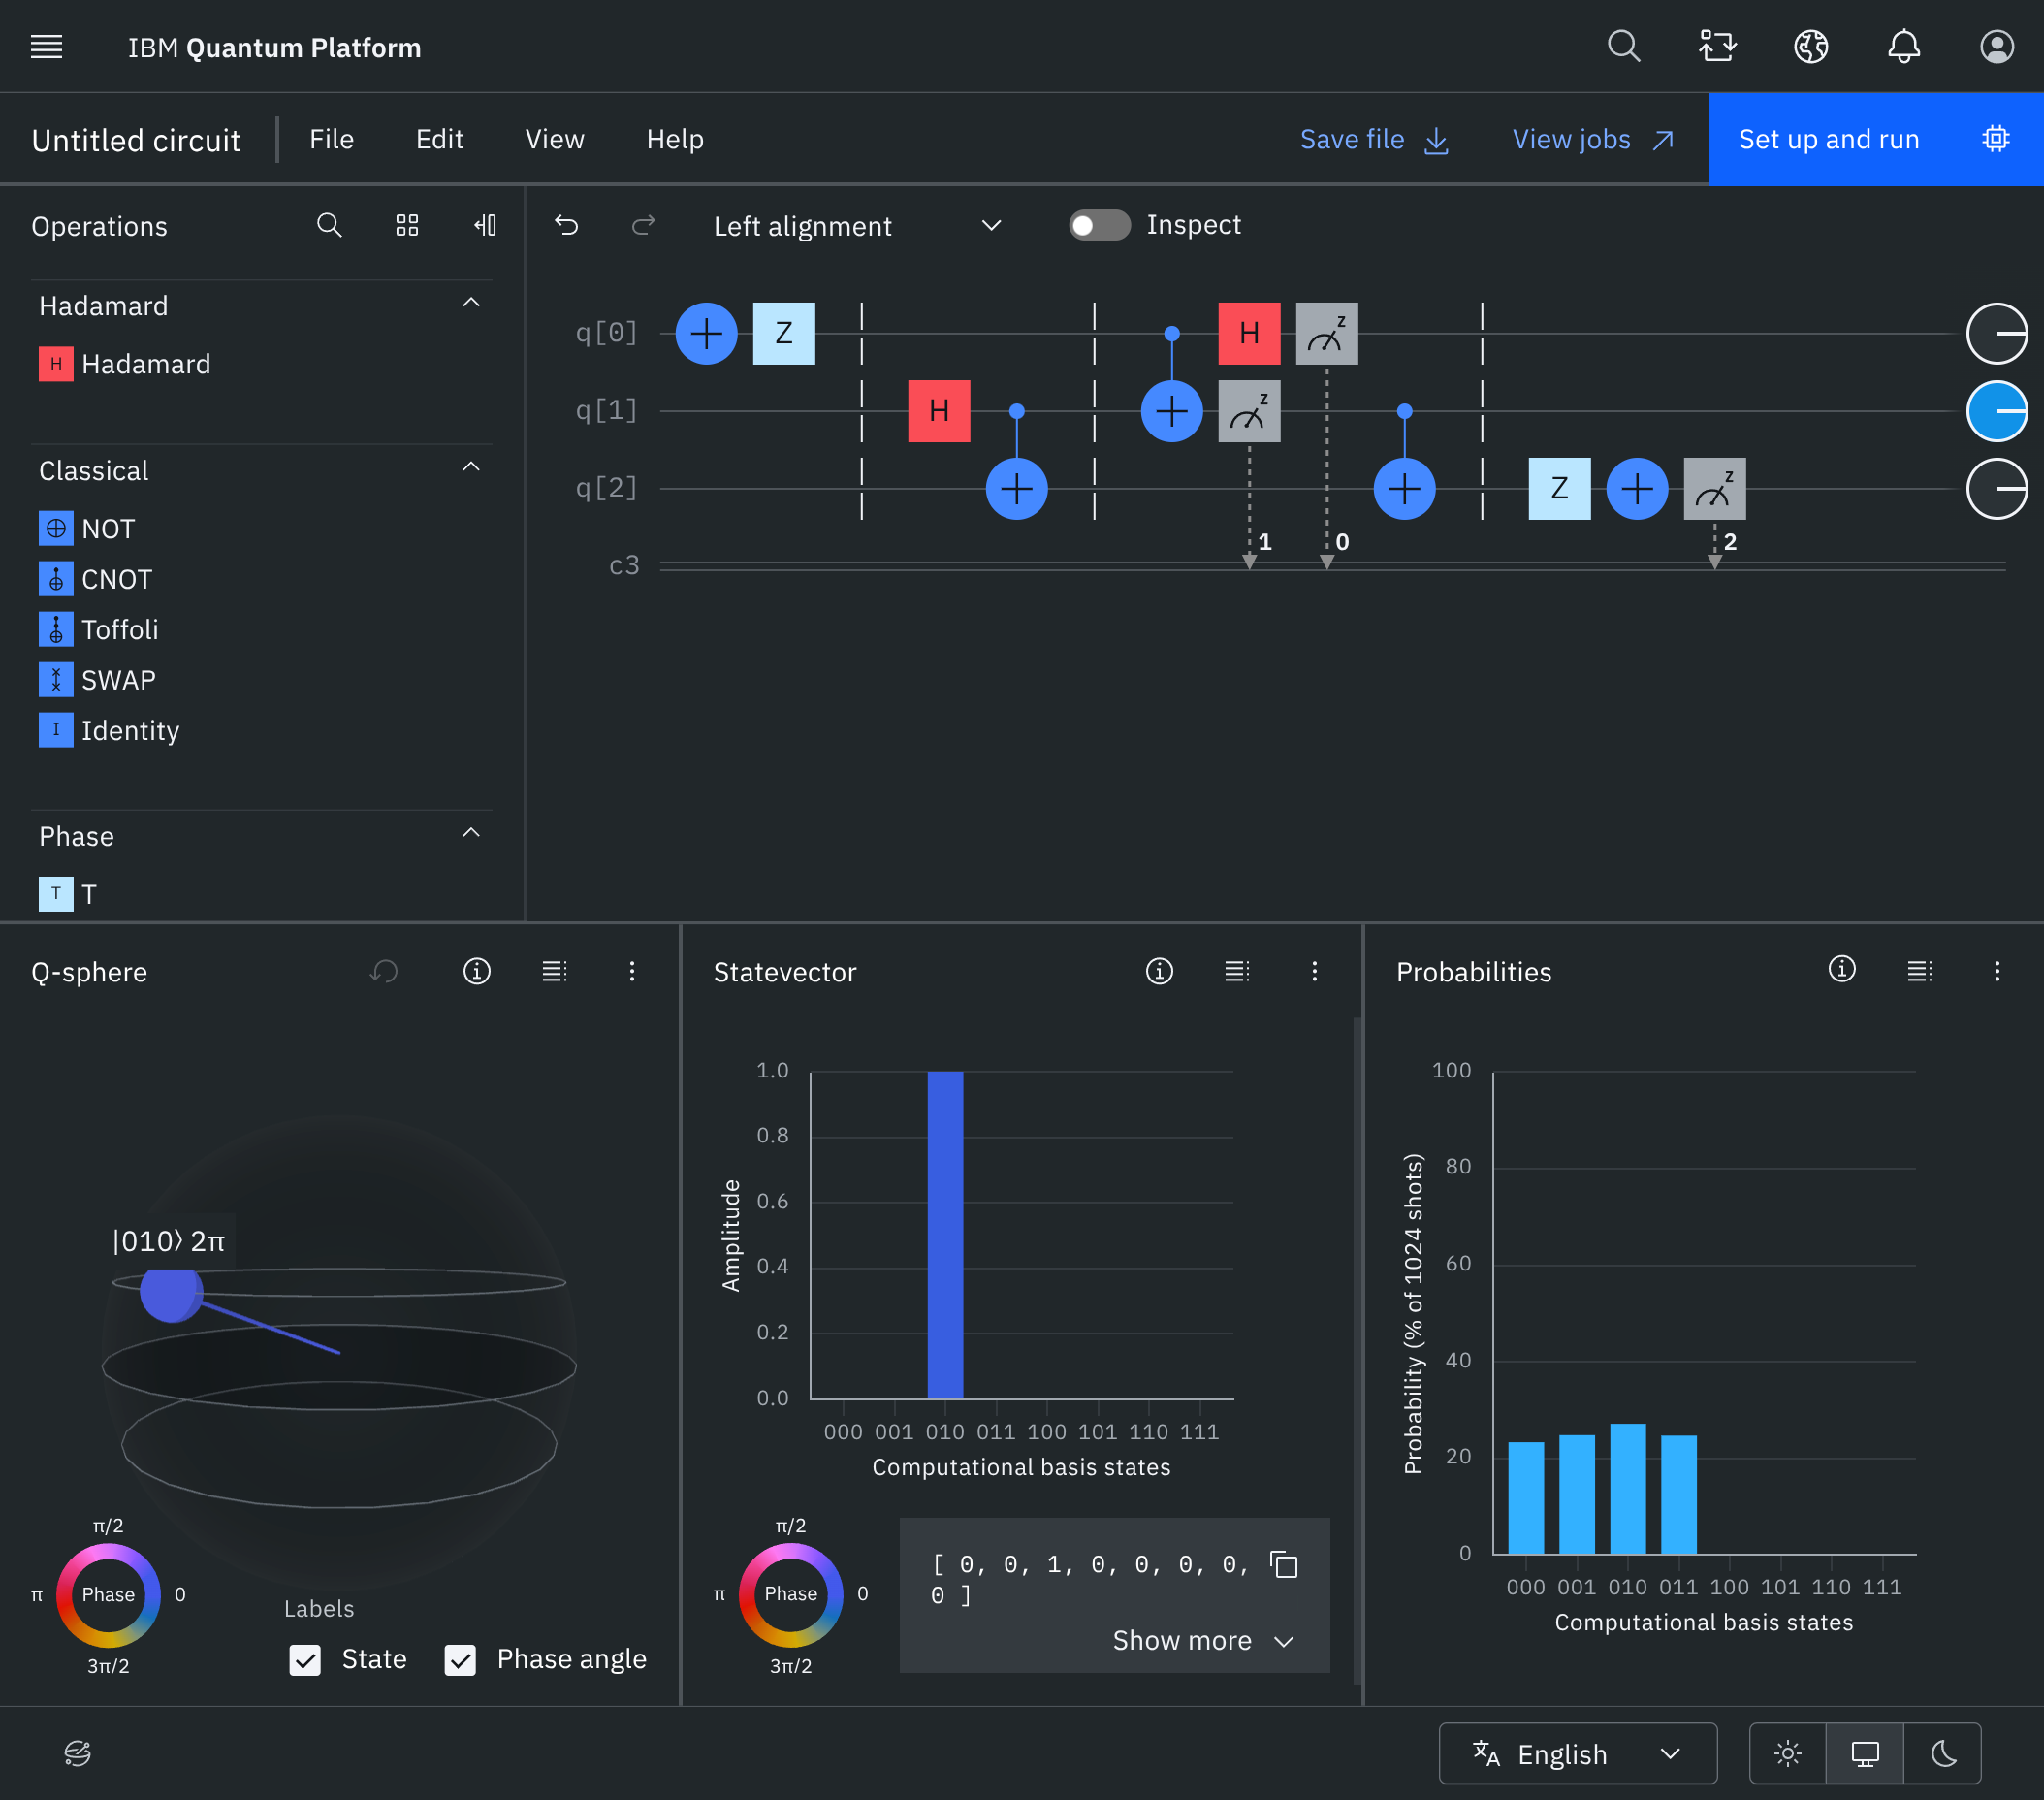Undo the last circuit change
2044x1800 pixels.
click(x=567, y=225)
